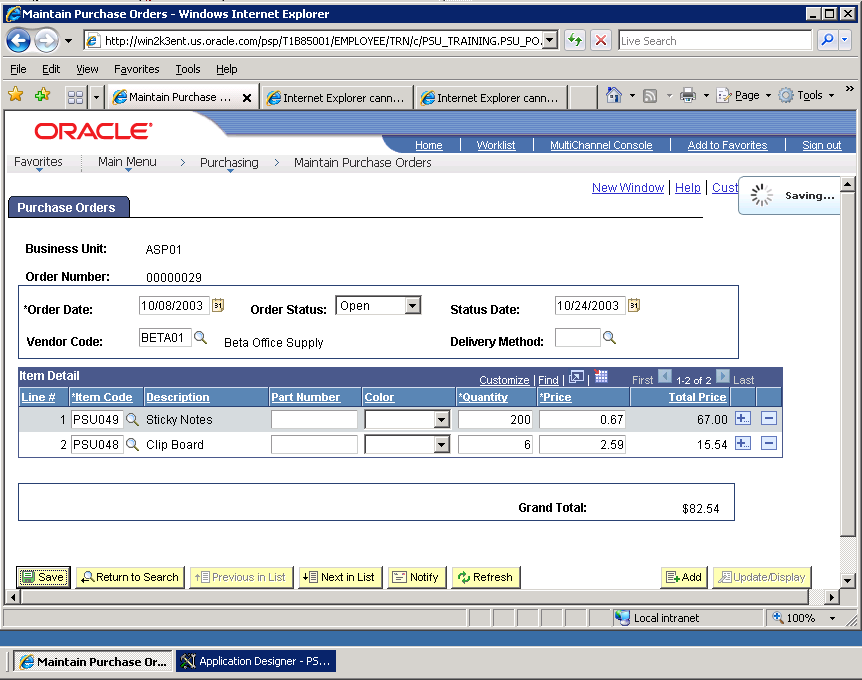Open the lookup for item code PSU049

tap(132, 420)
